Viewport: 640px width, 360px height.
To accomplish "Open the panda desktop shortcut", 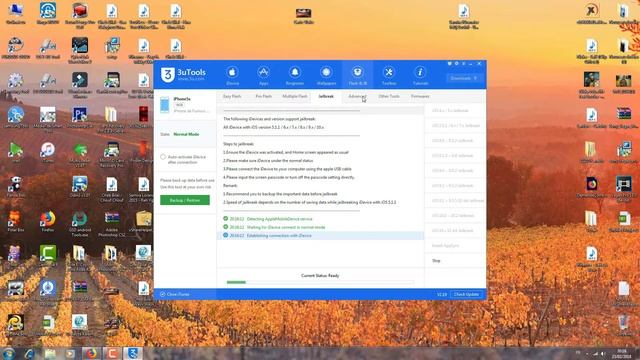I will click(16, 187).
